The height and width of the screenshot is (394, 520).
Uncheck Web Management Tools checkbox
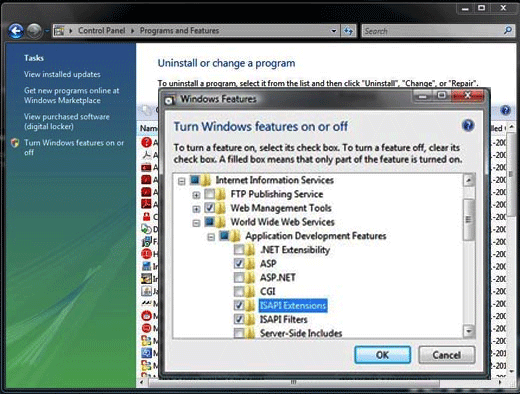point(209,208)
